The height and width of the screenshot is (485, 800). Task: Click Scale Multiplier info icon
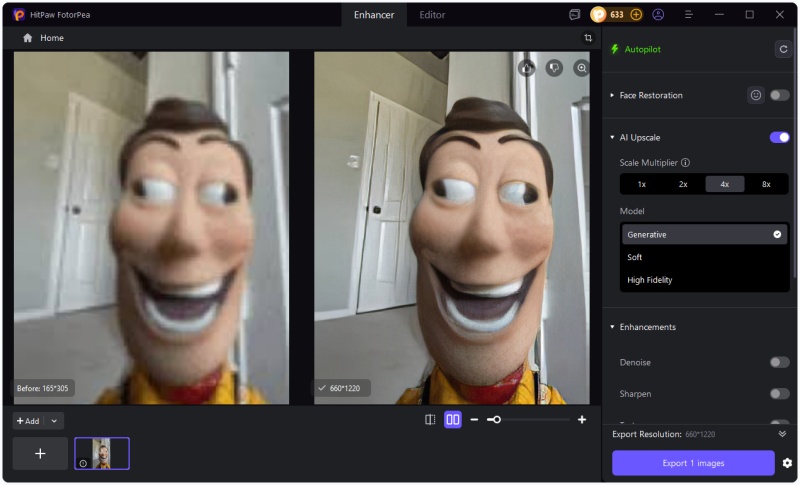click(x=686, y=163)
